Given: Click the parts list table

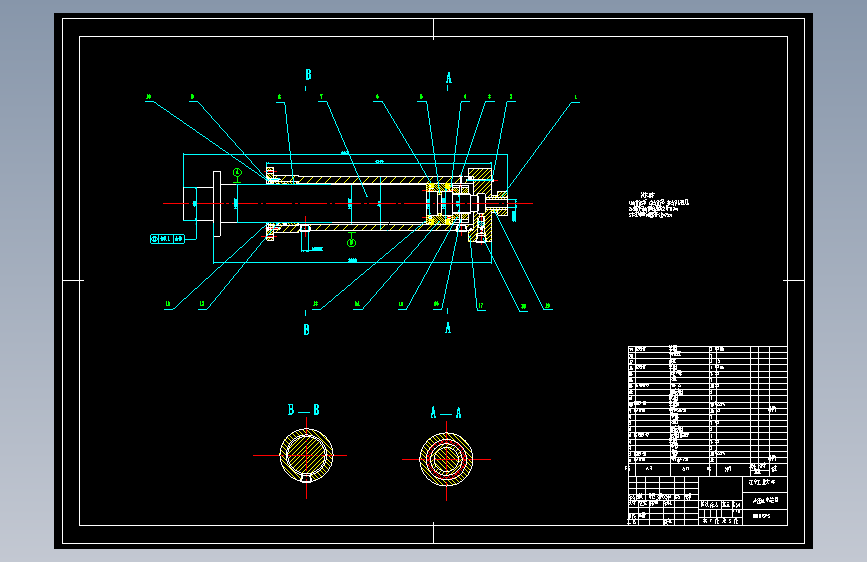Looking at the screenshot, I should tap(708, 411).
